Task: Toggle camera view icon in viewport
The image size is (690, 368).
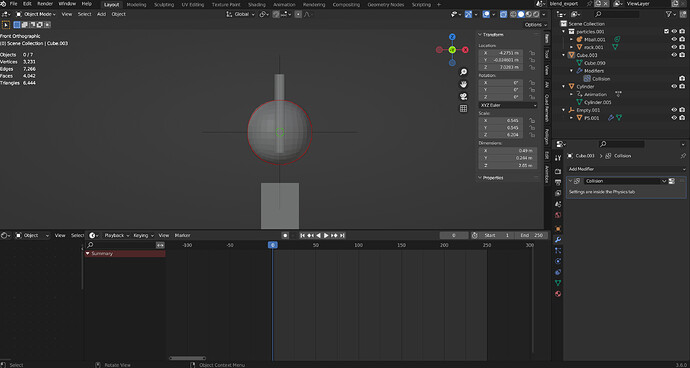Action: coord(463,96)
